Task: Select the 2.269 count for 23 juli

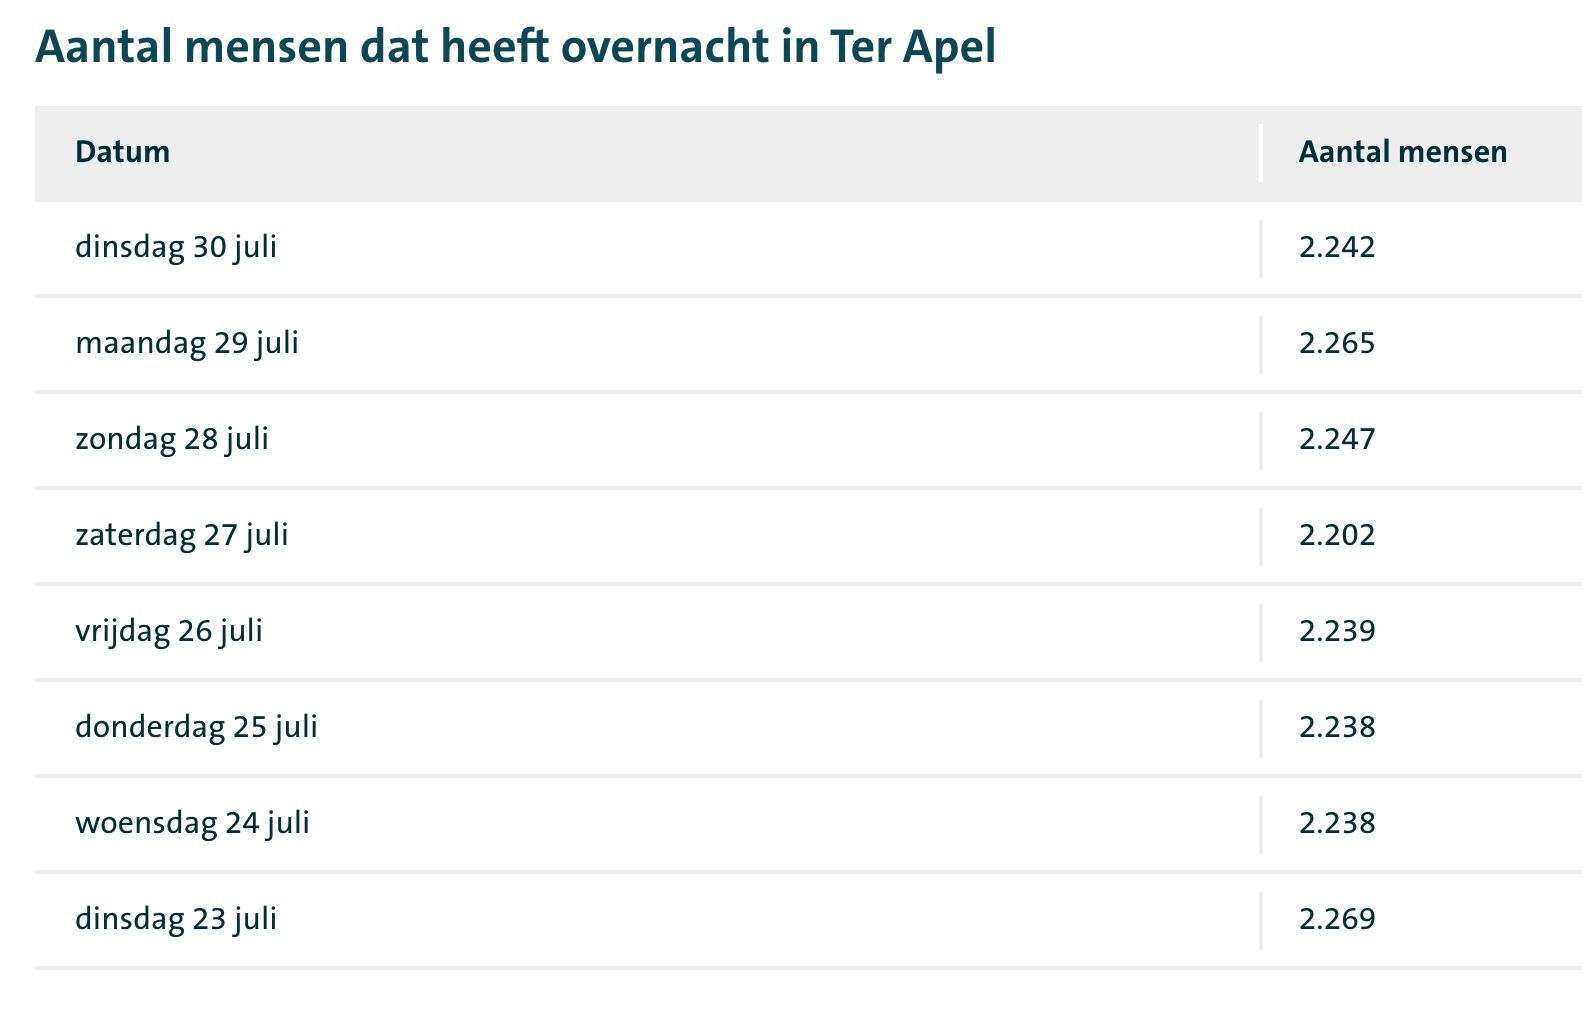Action: 1337,919
